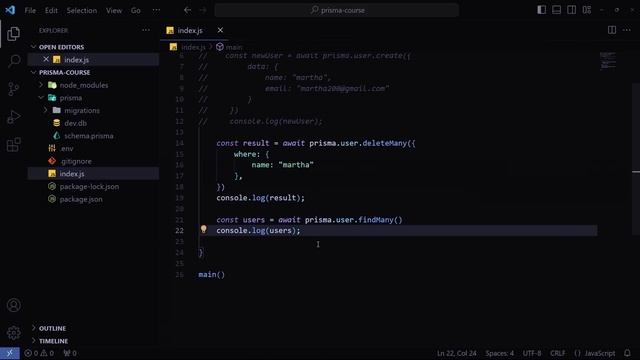The image size is (640, 360).
Task: Open the Manage gear icon
Action: pos(13,333)
